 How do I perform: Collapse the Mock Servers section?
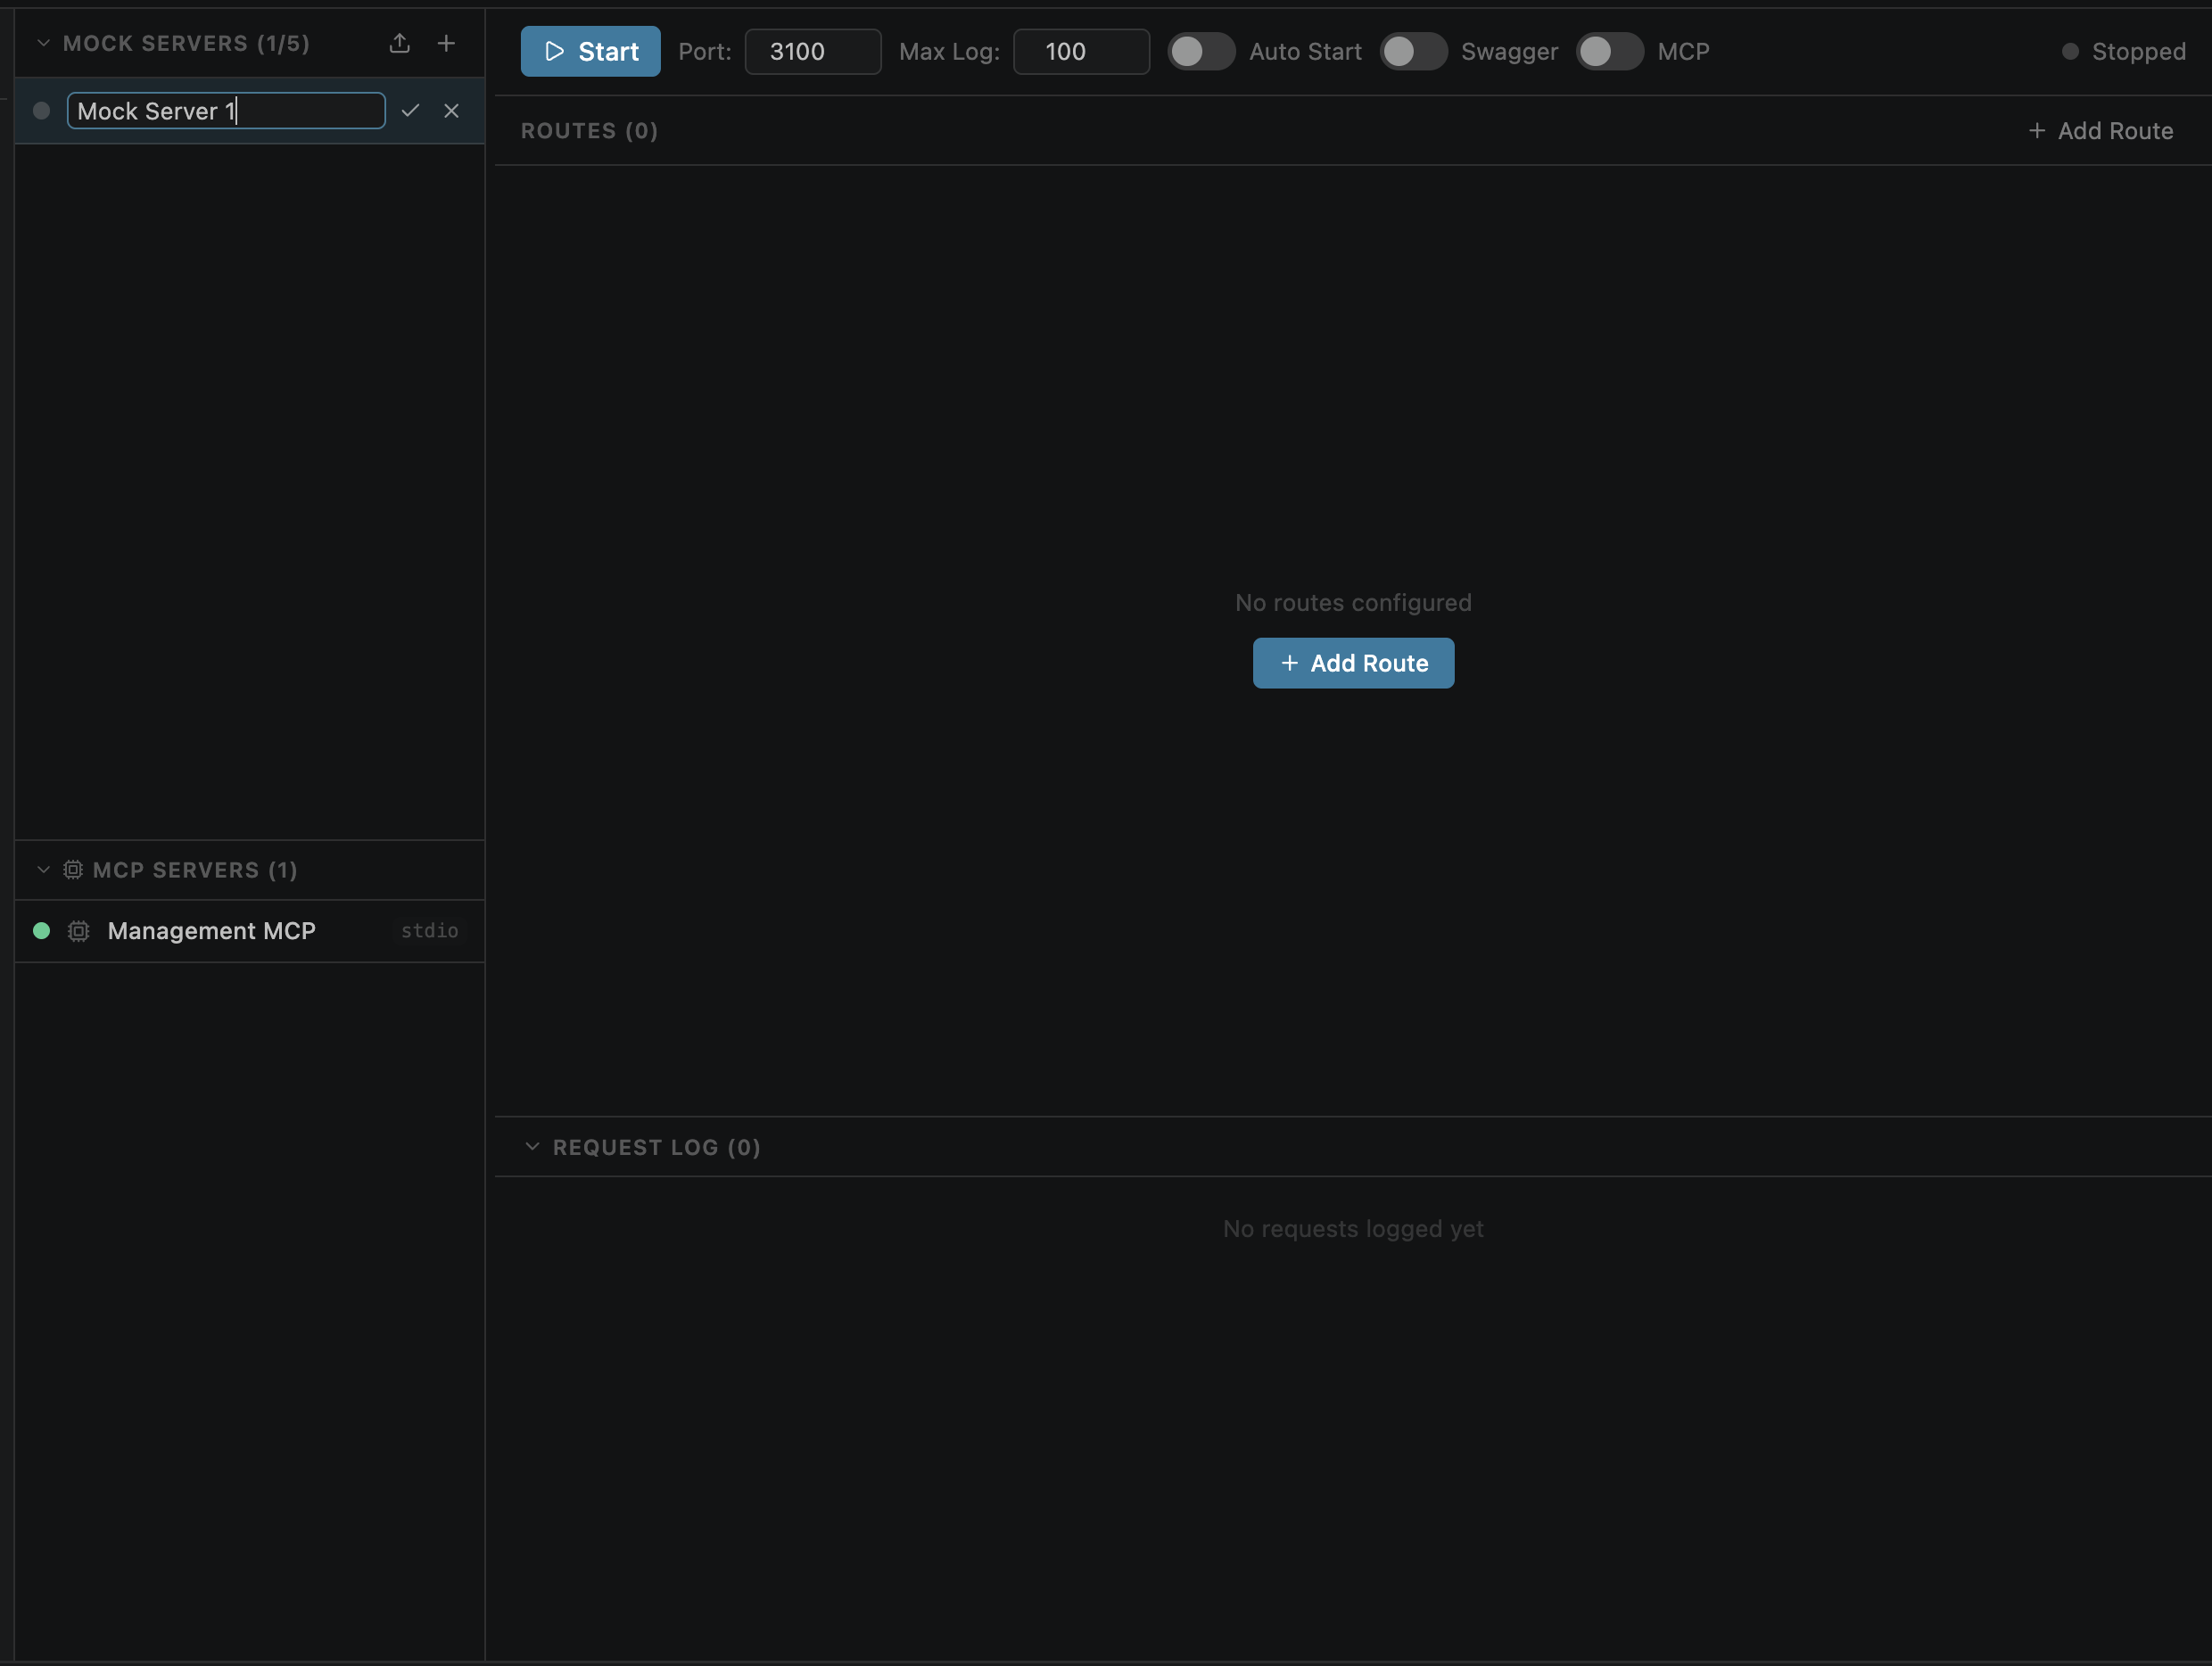point(43,43)
